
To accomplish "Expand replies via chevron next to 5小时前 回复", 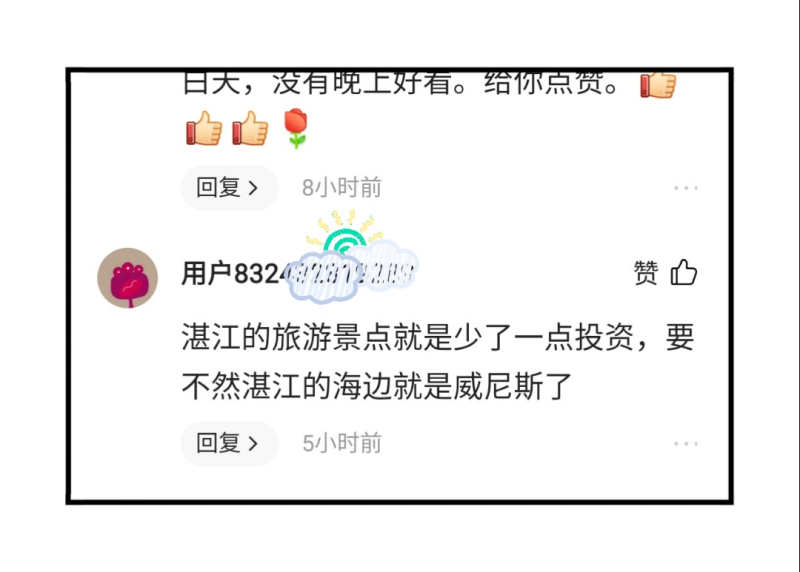I will point(253,444).
